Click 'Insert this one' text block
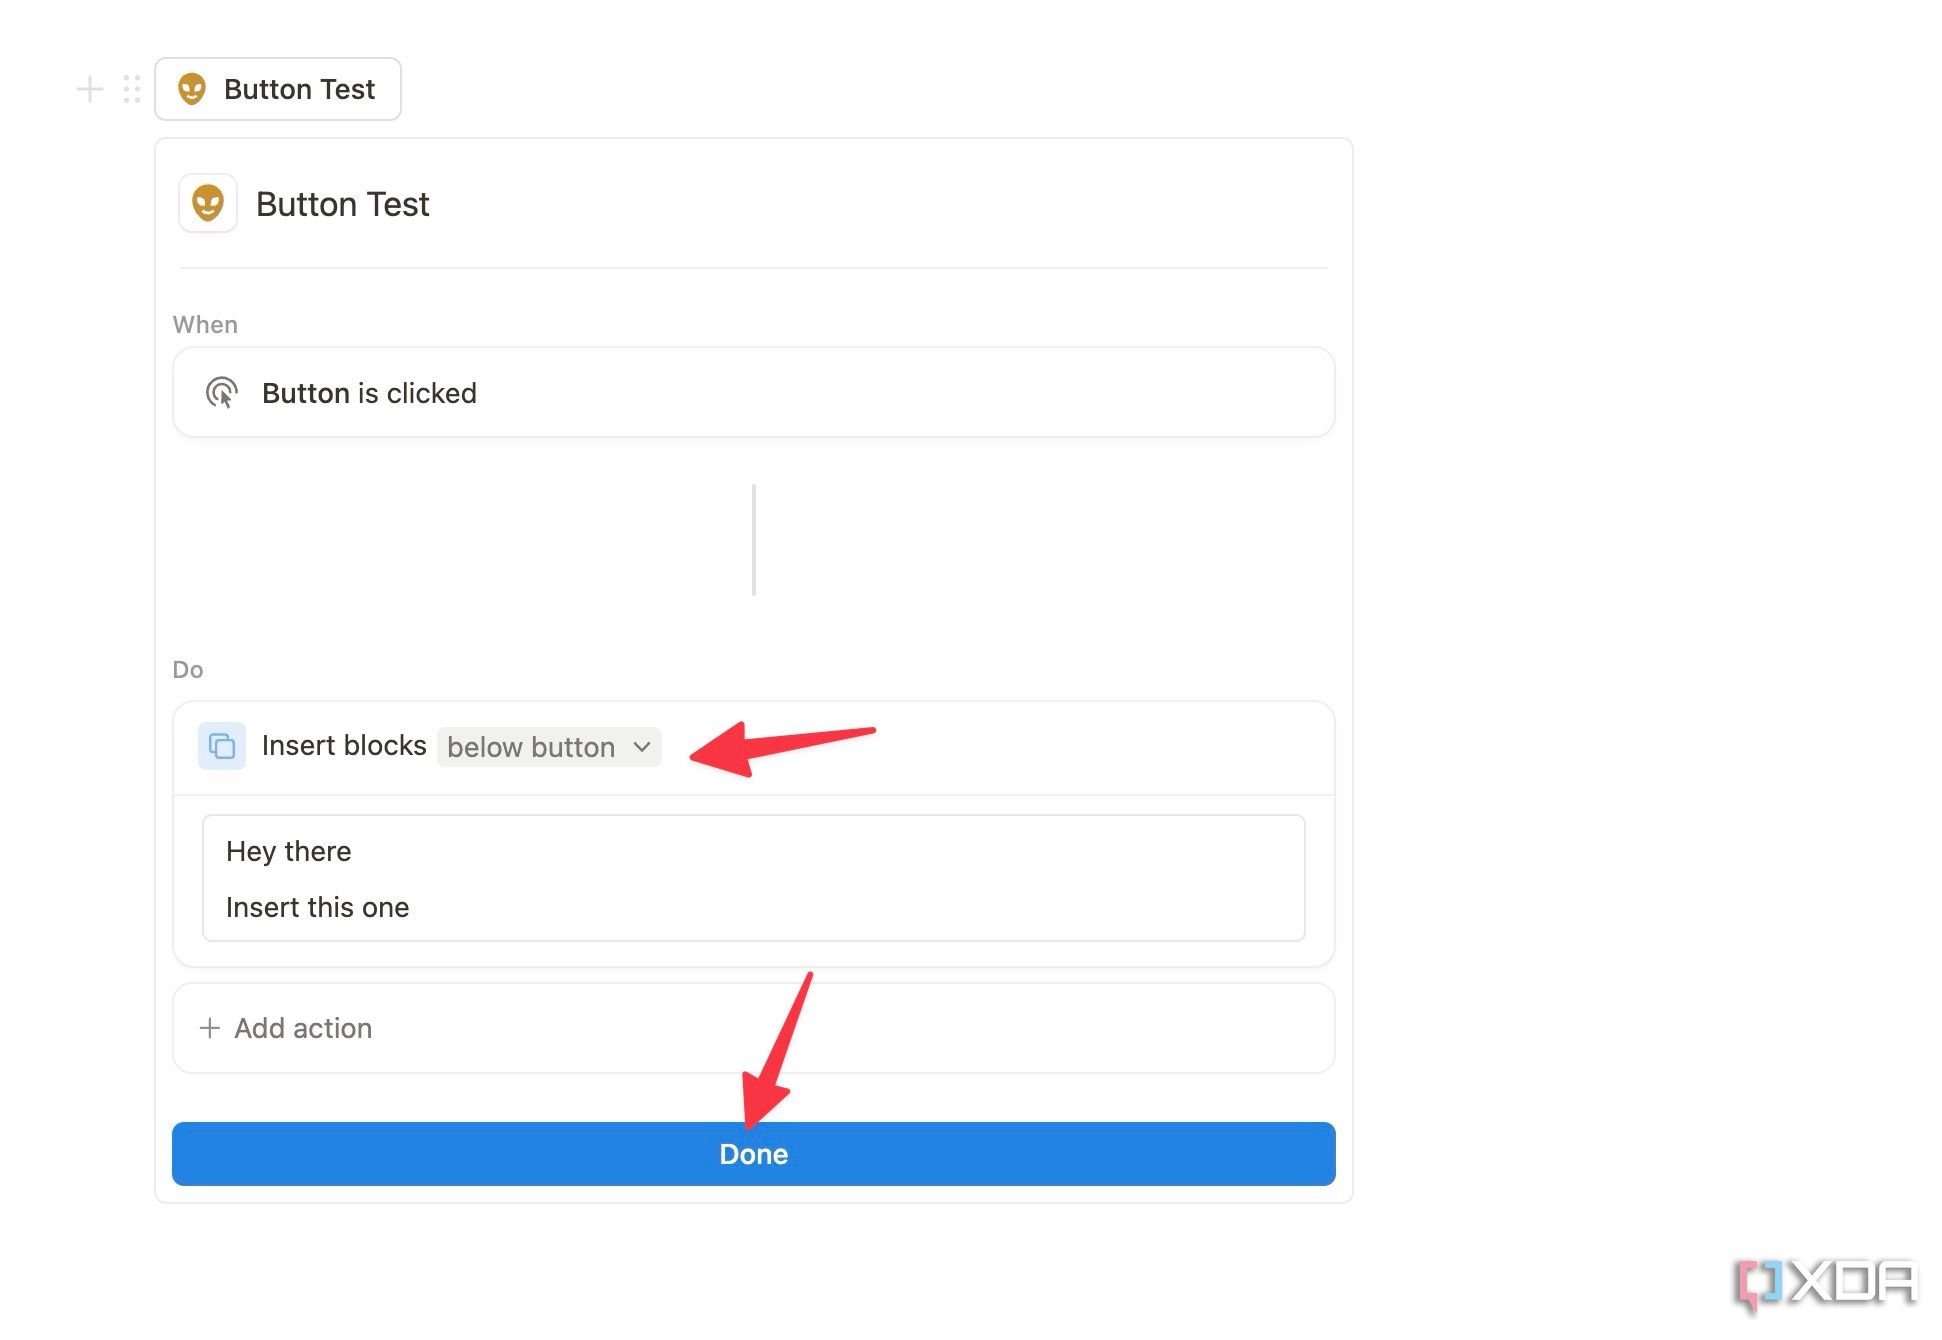 314,905
